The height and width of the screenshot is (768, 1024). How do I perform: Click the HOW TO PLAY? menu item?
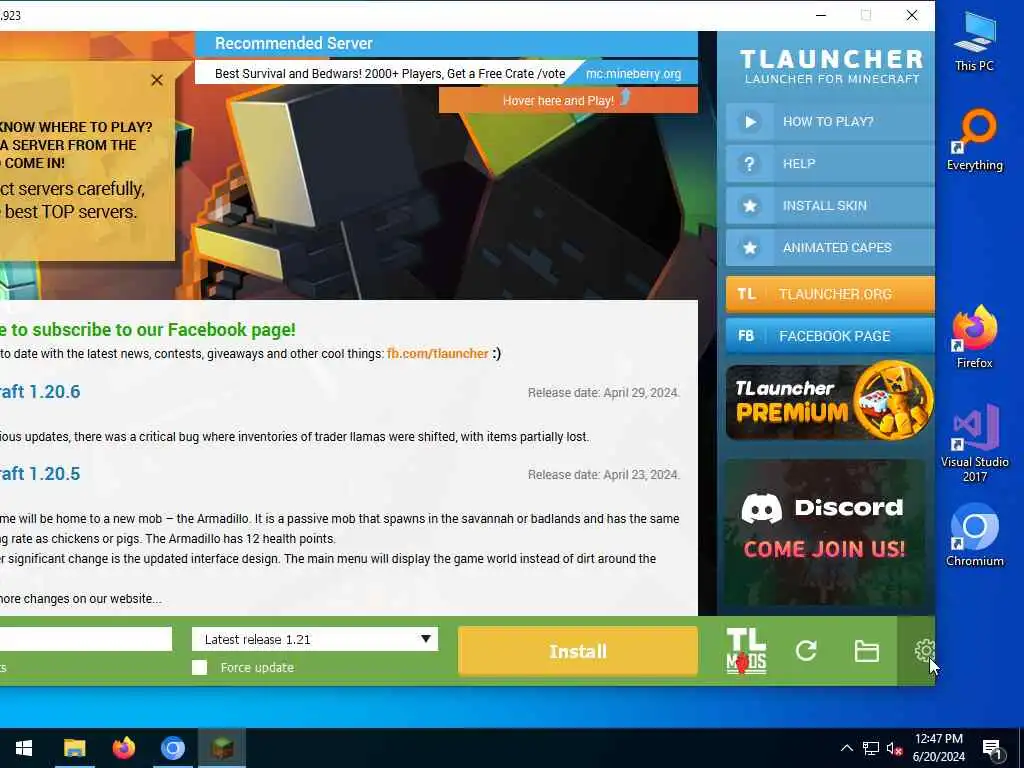coord(830,121)
